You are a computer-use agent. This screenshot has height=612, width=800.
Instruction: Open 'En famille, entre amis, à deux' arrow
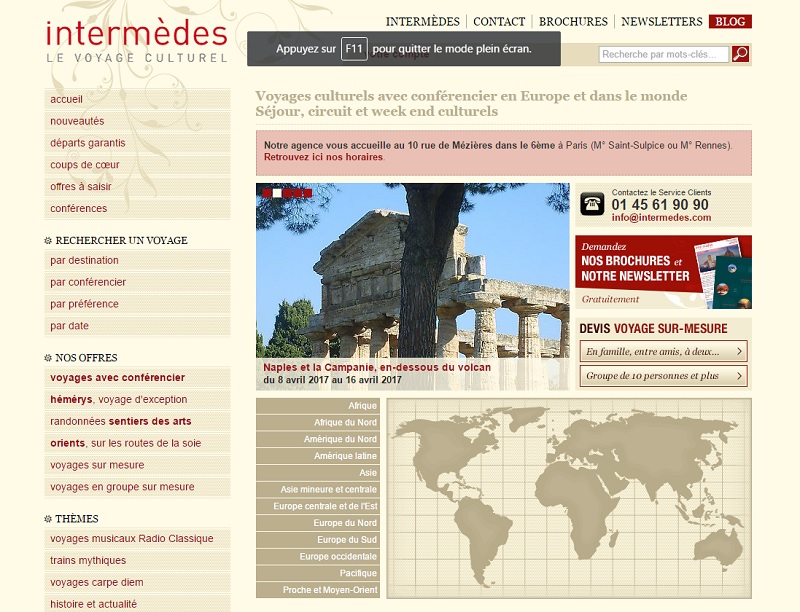[740, 351]
